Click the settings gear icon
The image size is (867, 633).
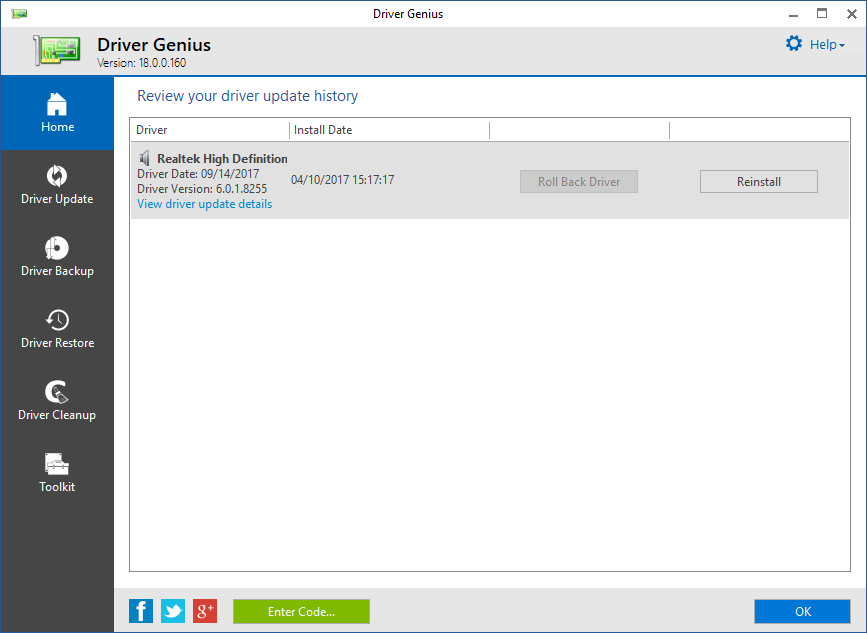tap(794, 44)
